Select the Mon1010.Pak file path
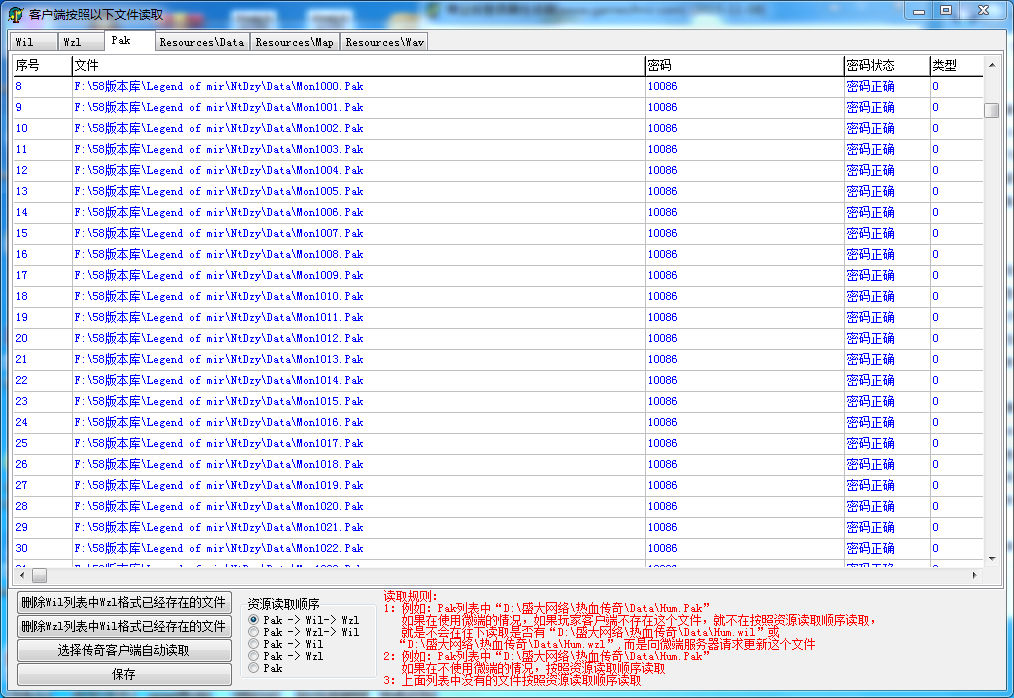The image size is (1014, 698). (x=219, y=296)
